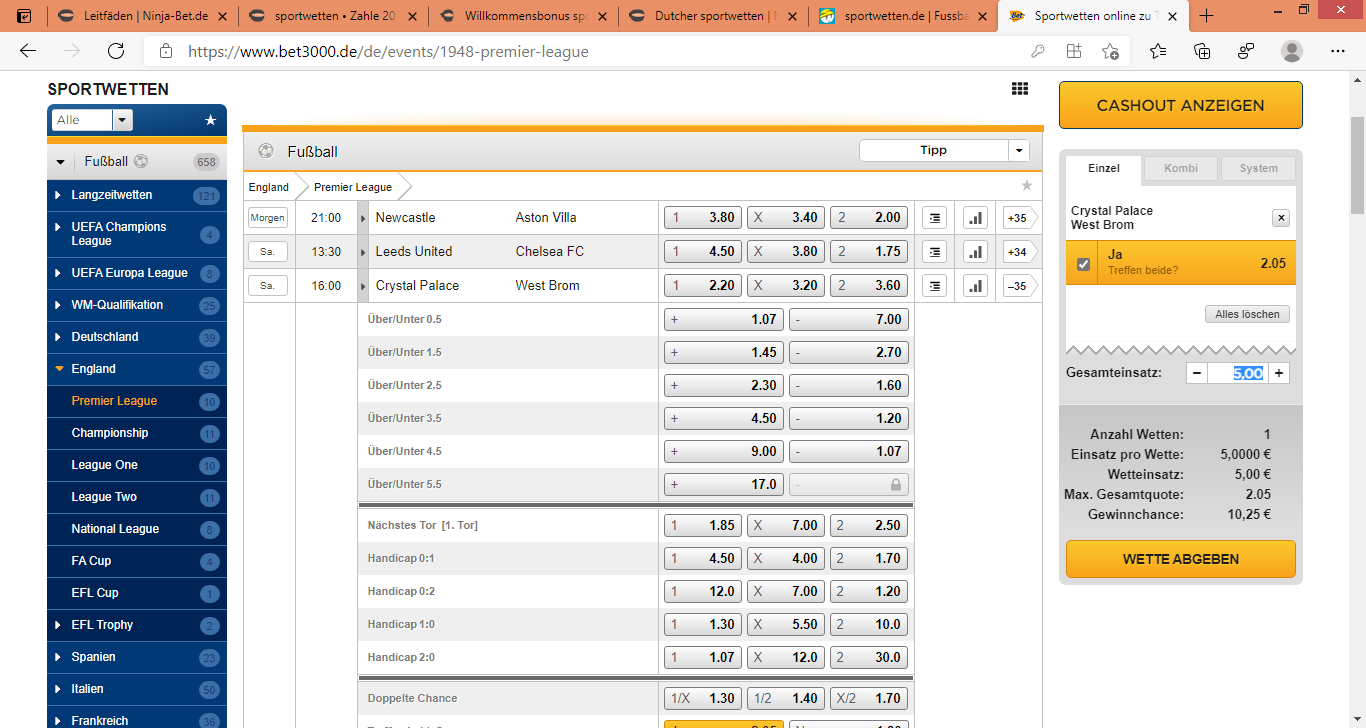This screenshot has height=728, width=1366.
Task: Switch to Willkommensbonus browser tab
Action: tap(523, 16)
